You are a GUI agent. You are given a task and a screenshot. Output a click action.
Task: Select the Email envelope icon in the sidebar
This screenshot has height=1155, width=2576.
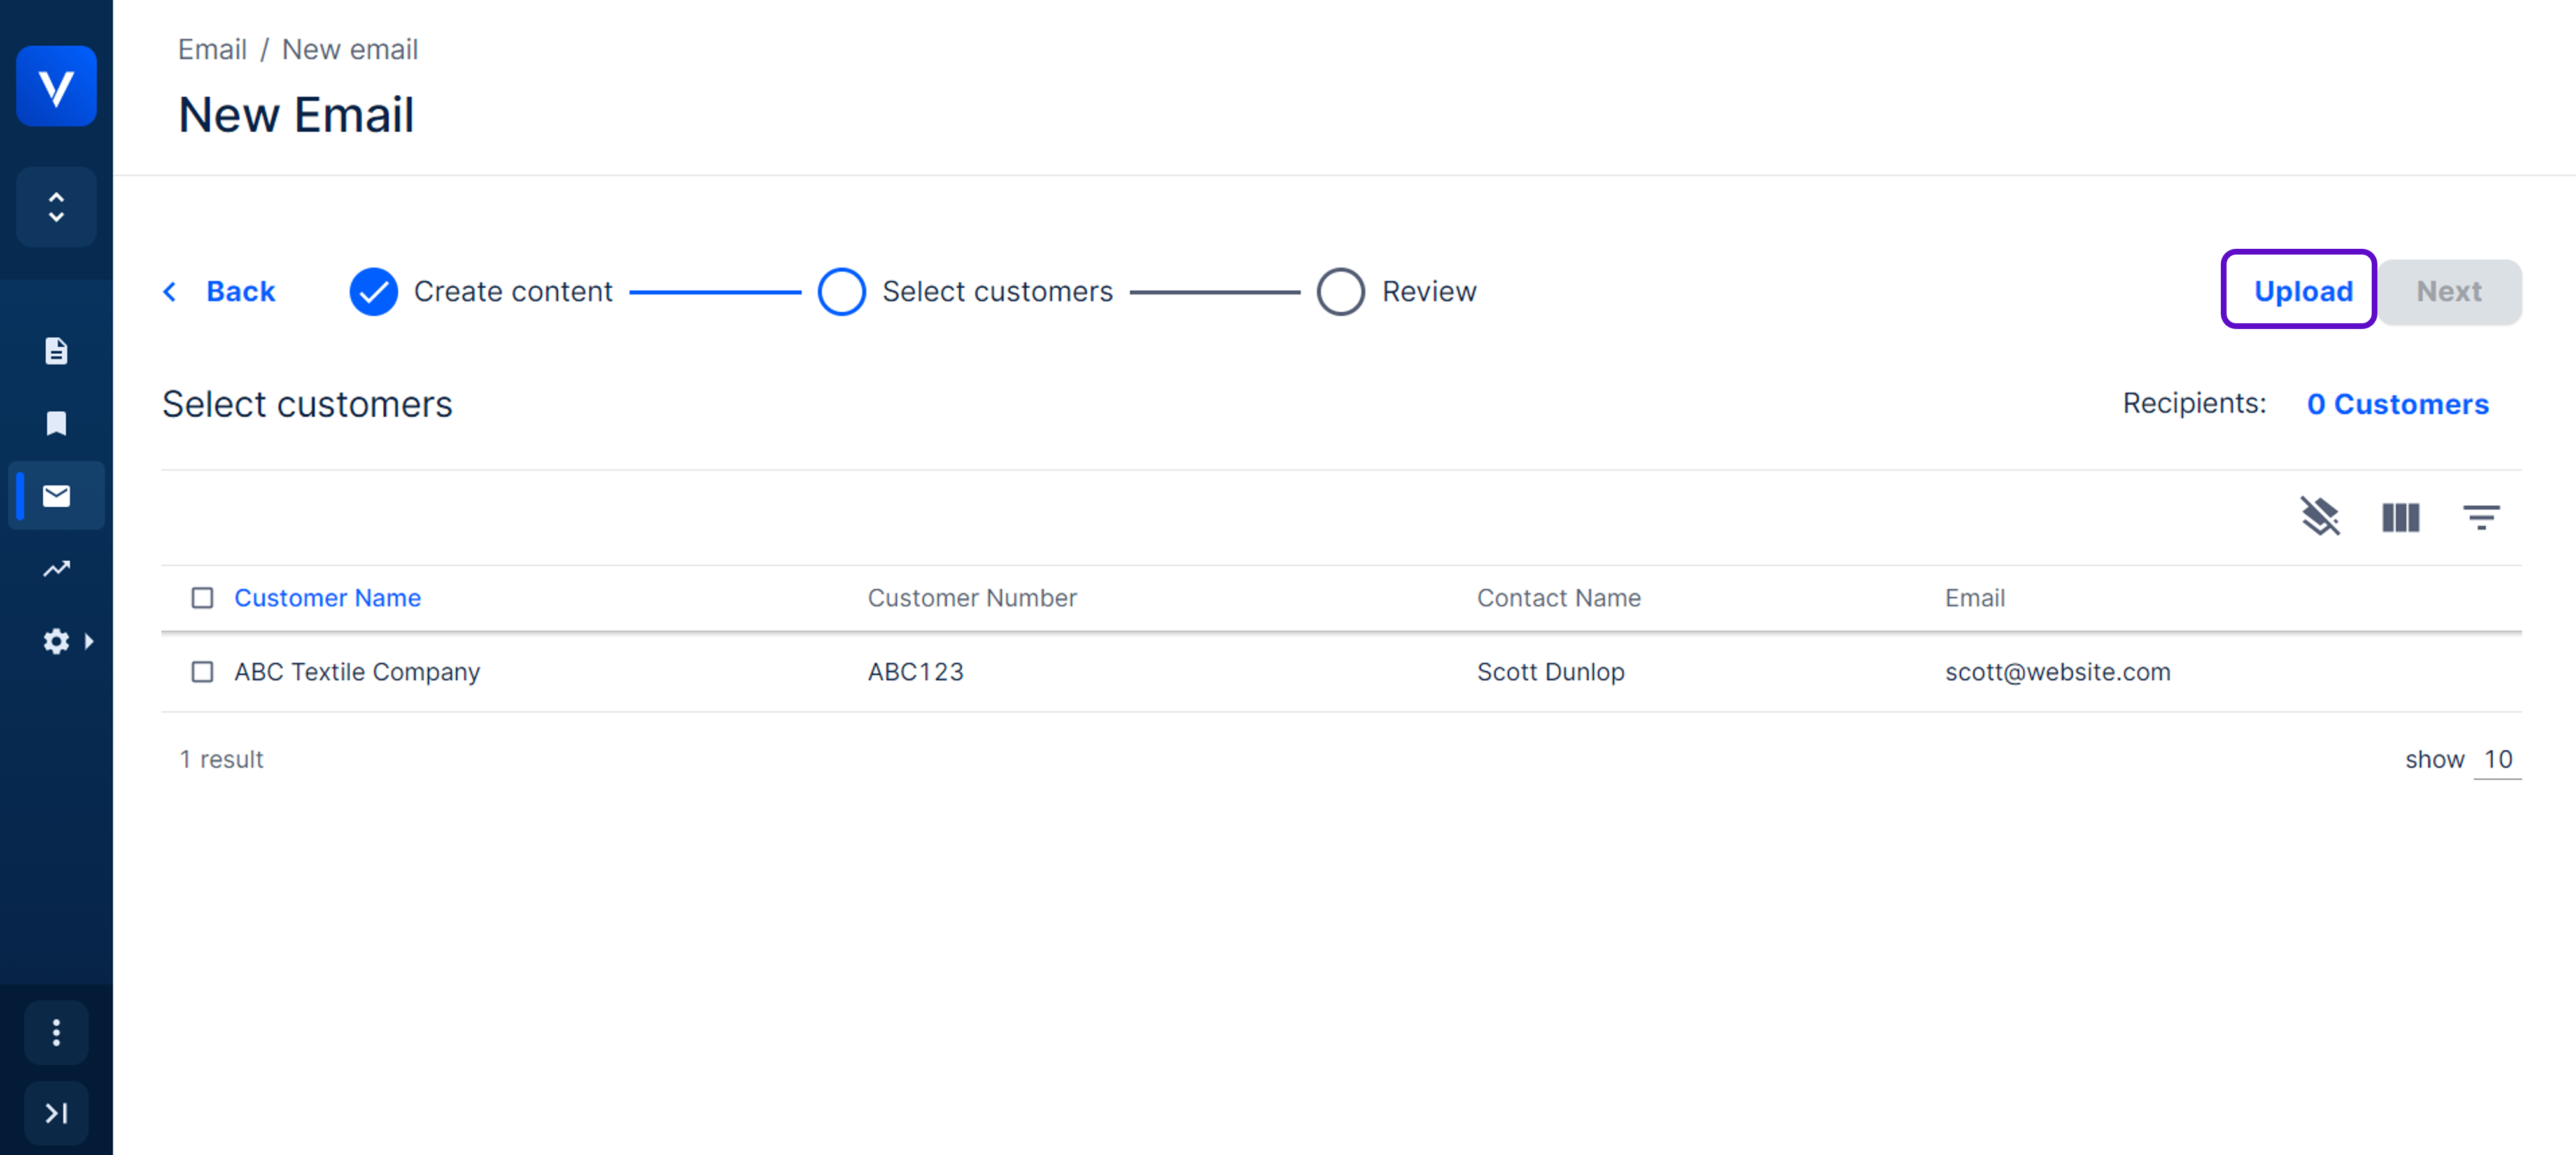pos(56,495)
